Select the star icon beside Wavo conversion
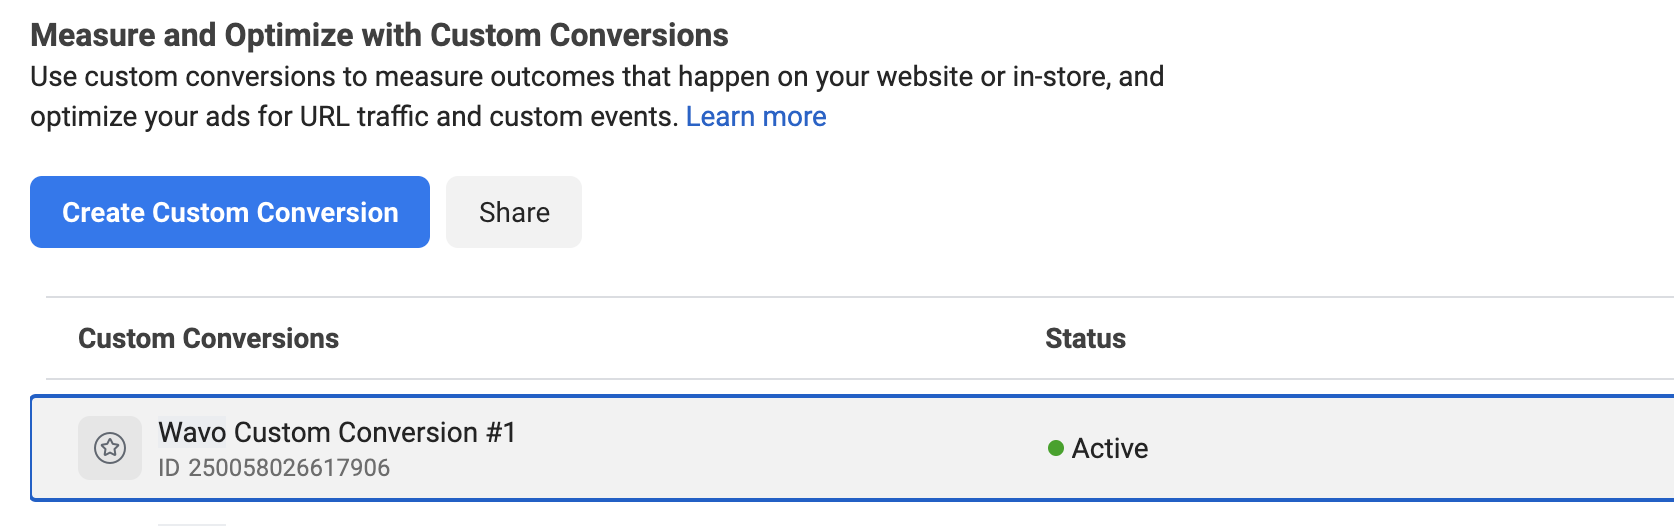Viewport: 1674px width, 526px height. pos(110,448)
